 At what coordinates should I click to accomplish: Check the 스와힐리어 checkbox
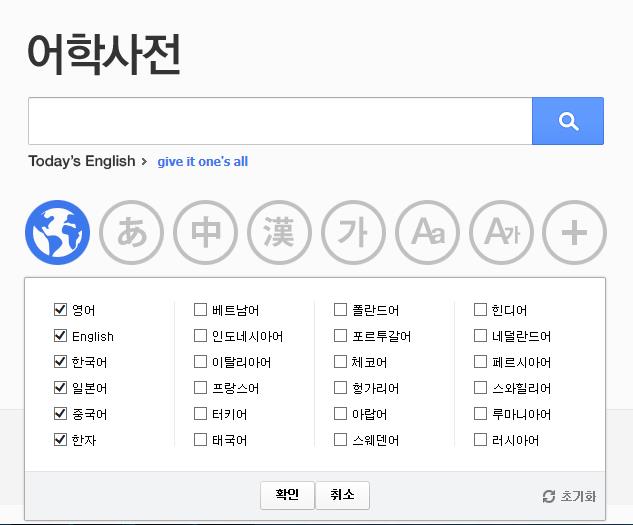click(x=480, y=388)
